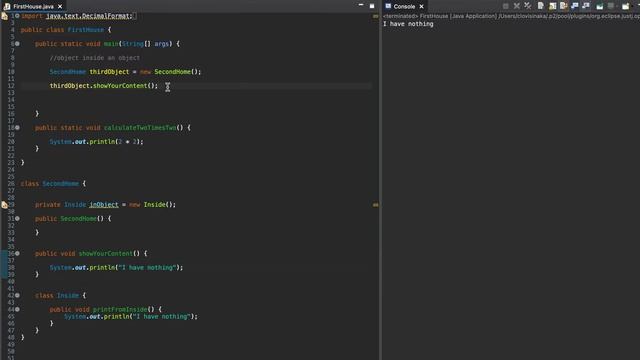This screenshot has width=640, height=360.
Task: Click 'java.text.DecimalFormat' in the import line
Action: pos(87,16)
